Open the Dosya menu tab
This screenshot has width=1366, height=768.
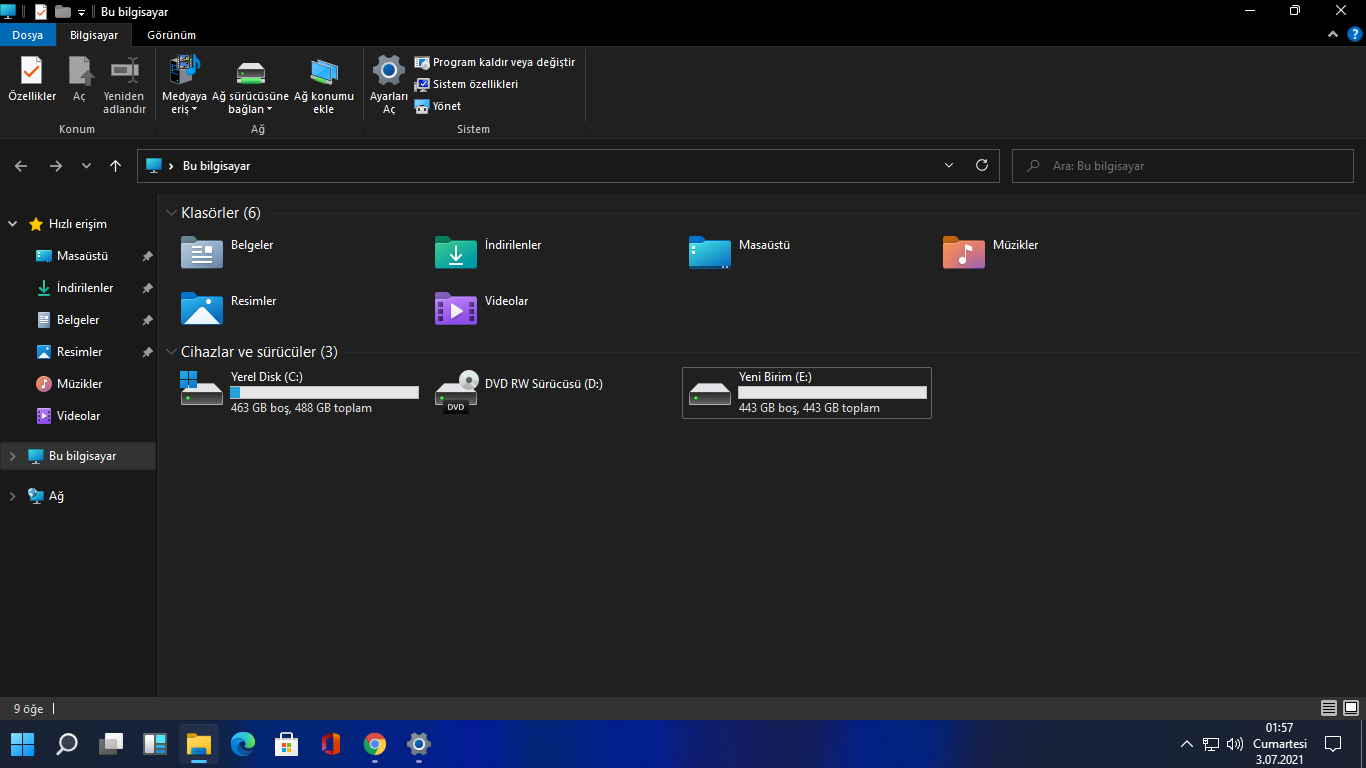[x=27, y=35]
